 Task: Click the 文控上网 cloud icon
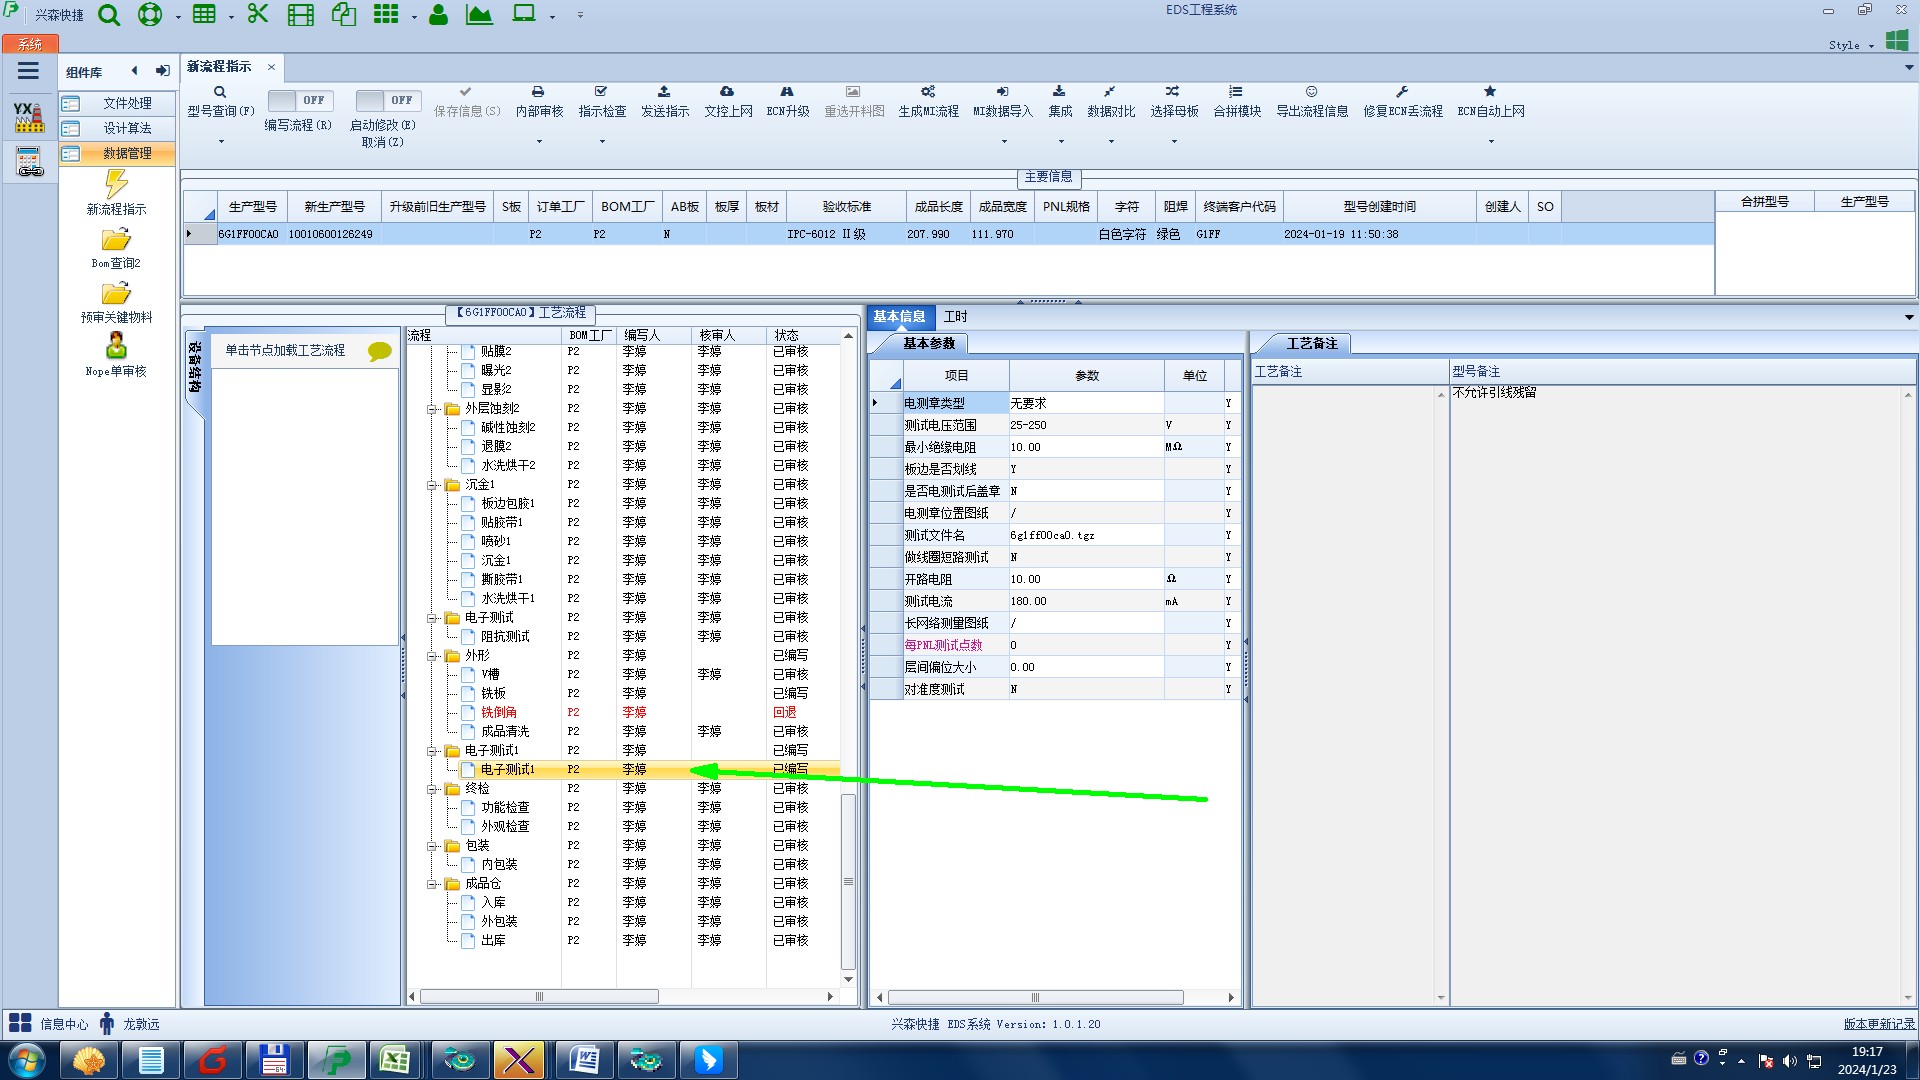[727, 92]
